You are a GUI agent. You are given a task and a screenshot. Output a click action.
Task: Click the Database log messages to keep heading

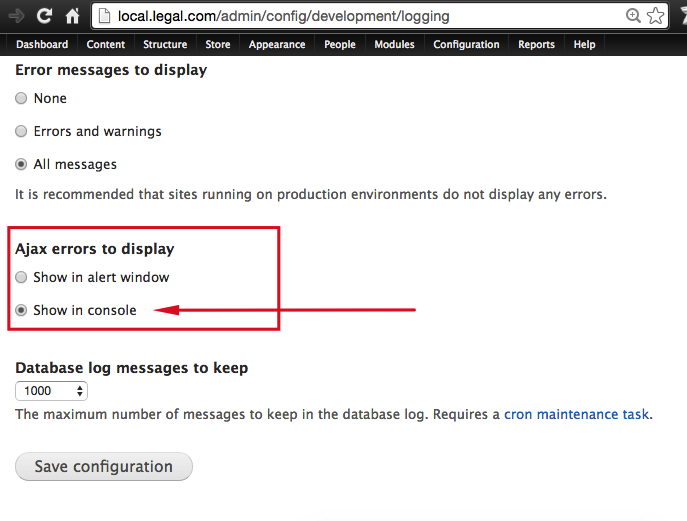(131, 368)
